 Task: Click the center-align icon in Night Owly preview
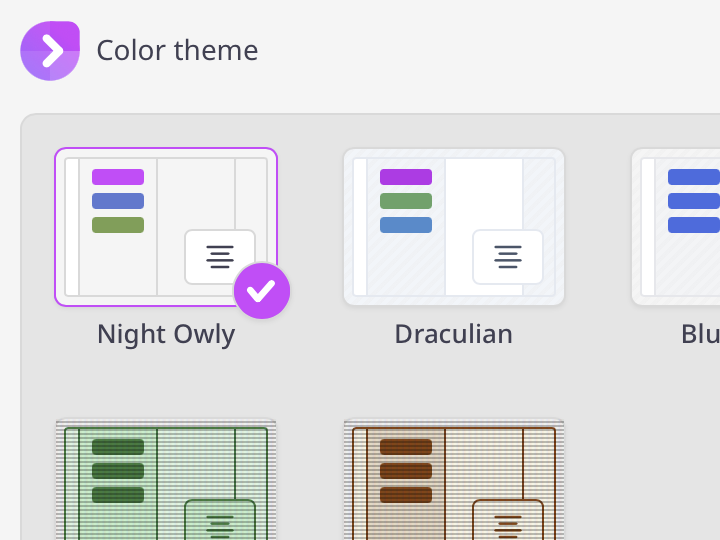(x=220, y=257)
